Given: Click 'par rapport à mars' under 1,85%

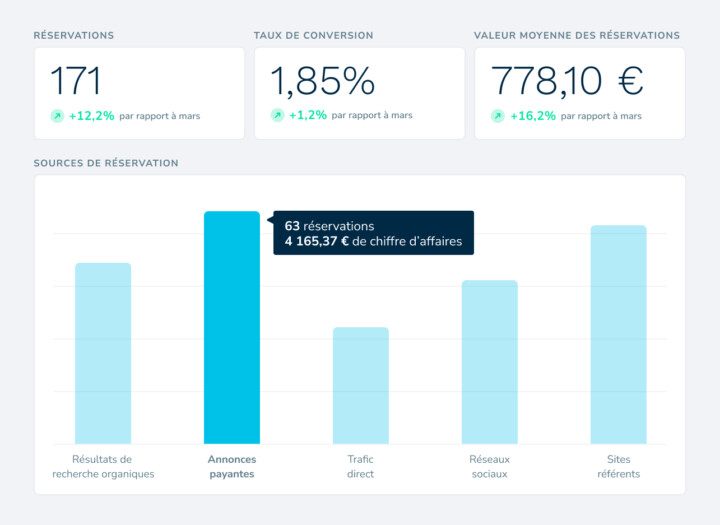Looking at the screenshot, I should [372, 115].
